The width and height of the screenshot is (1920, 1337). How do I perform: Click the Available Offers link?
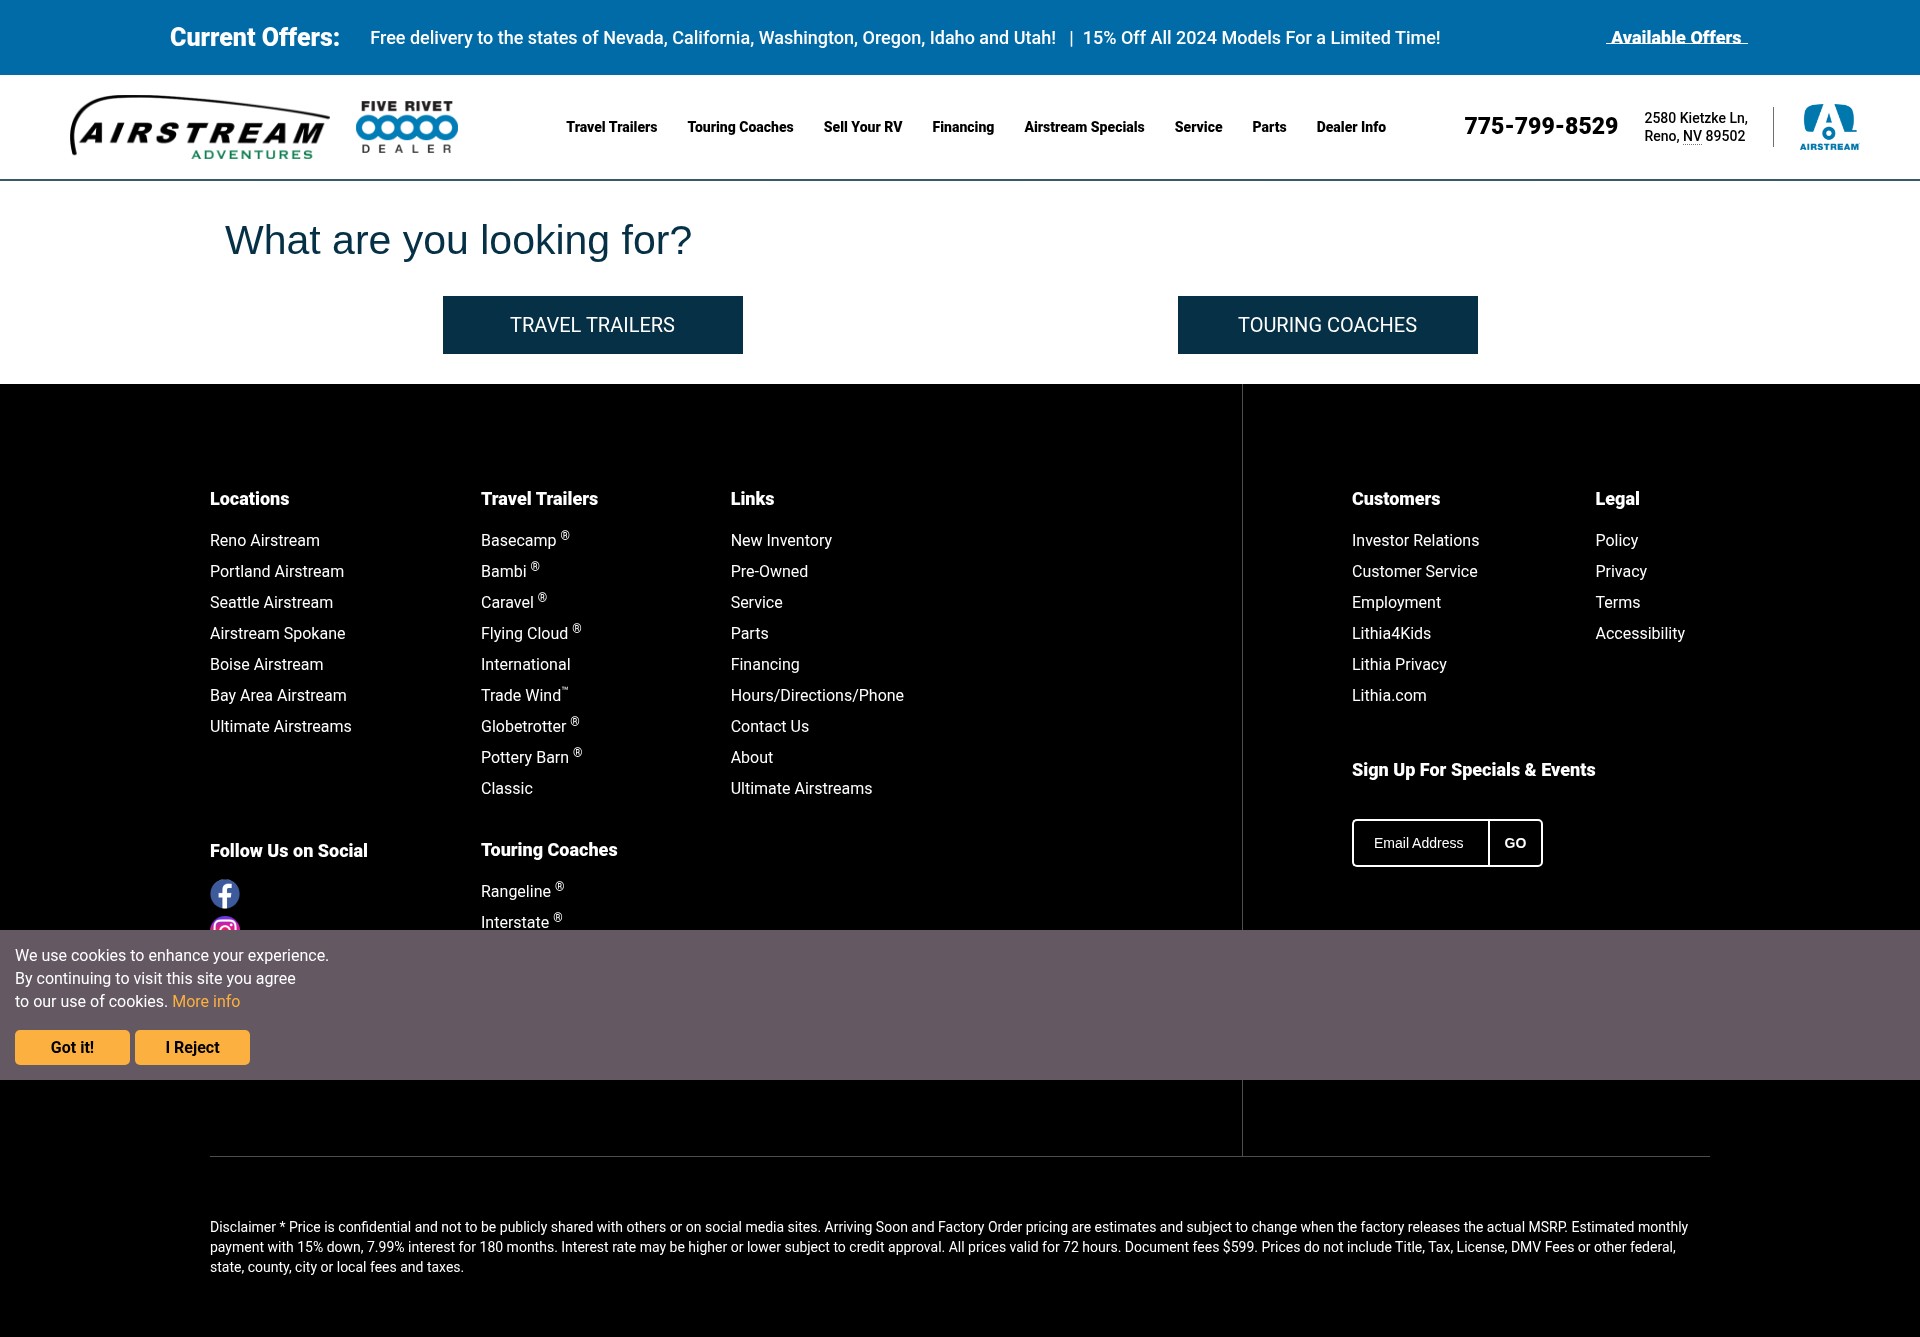click(x=1677, y=37)
